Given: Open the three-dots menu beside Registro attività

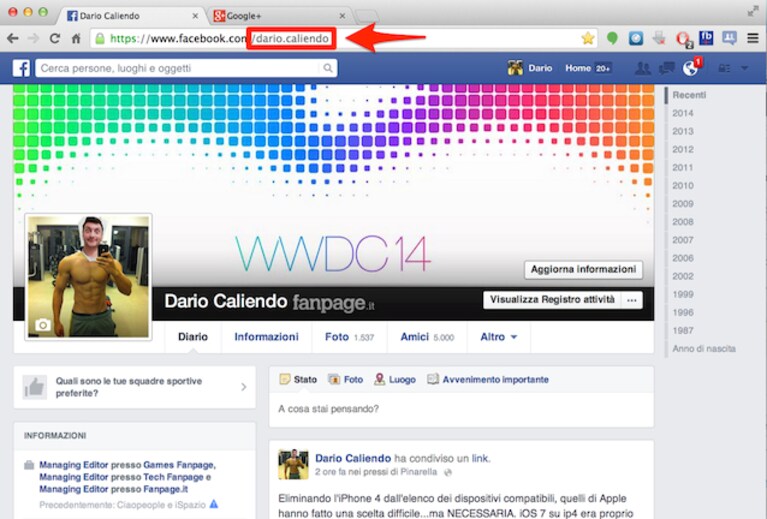Looking at the screenshot, I should click(632, 300).
